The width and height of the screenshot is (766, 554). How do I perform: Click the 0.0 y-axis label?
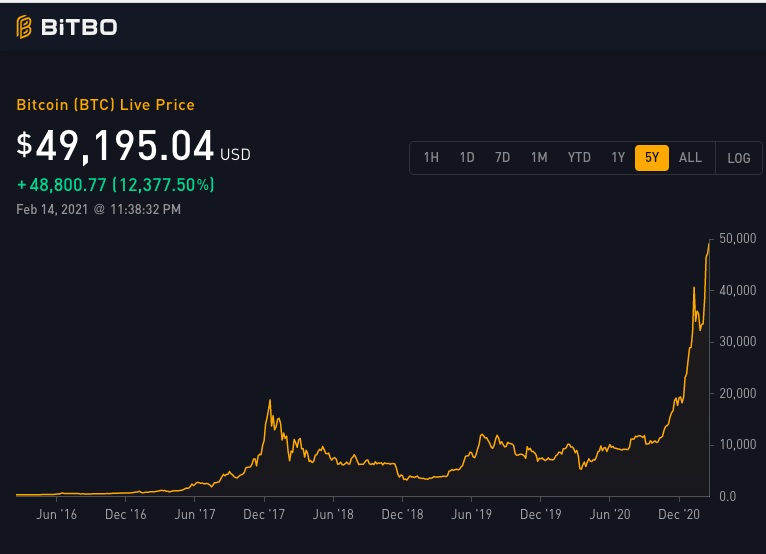tap(728, 496)
